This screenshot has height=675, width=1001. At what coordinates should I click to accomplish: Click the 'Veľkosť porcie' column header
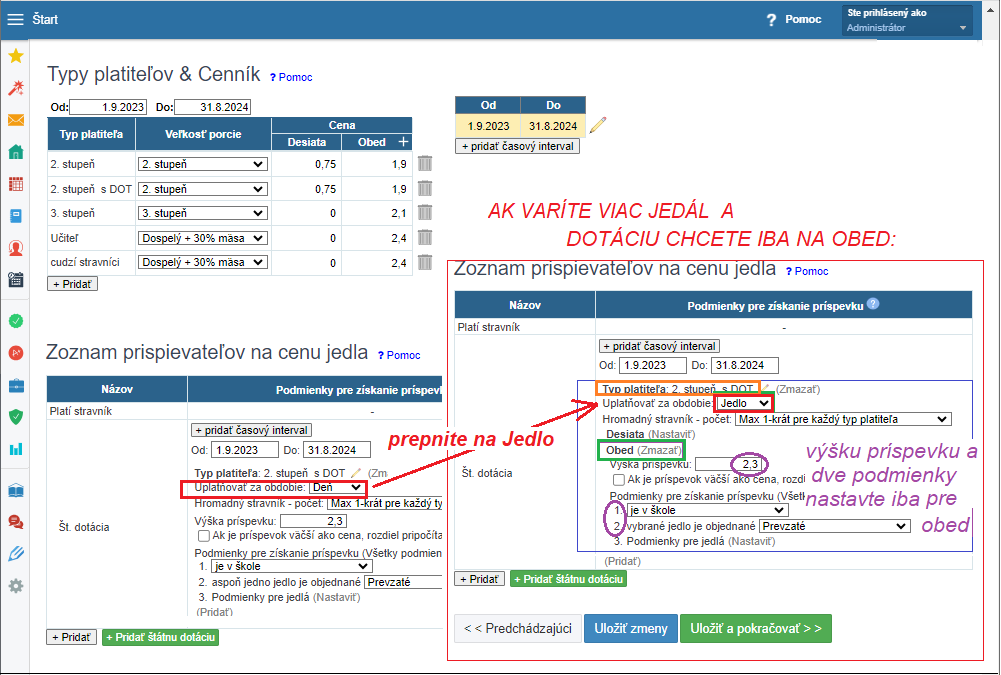point(203,134)
